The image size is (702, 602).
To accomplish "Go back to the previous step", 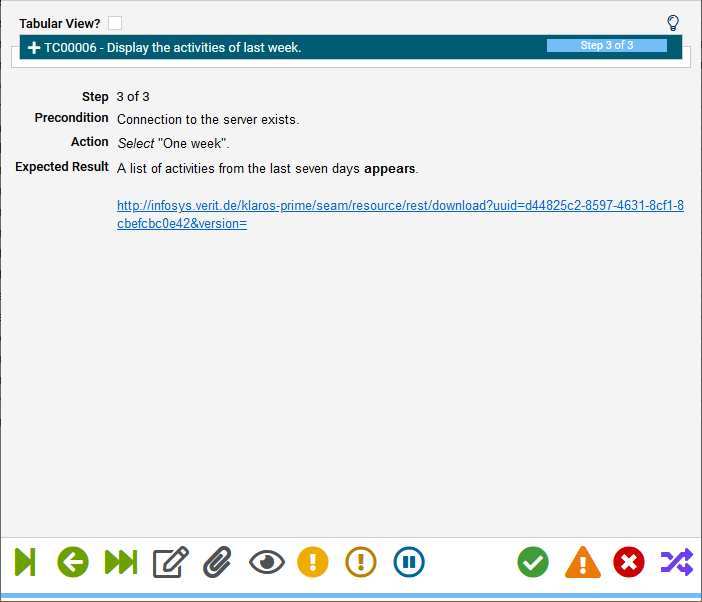I will point(73,562).
